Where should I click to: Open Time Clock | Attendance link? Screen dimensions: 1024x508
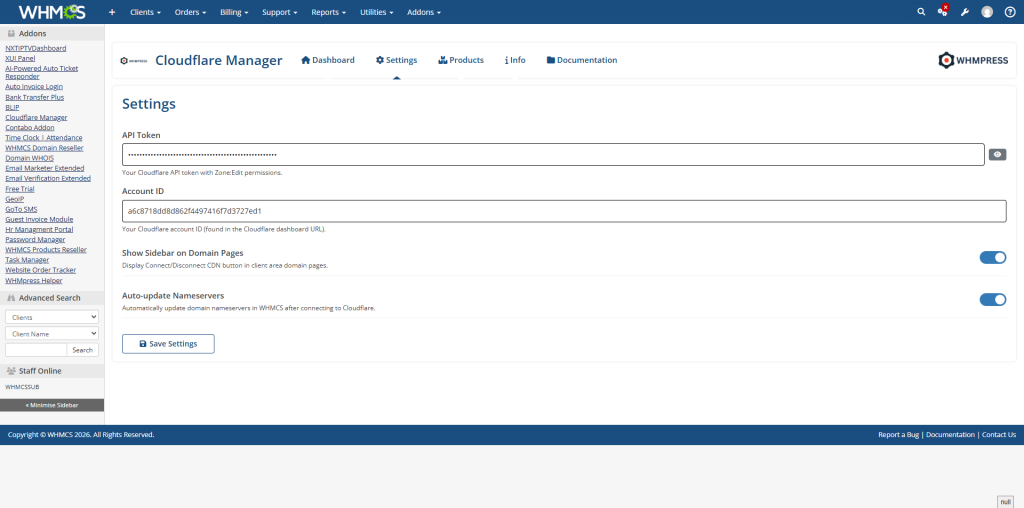pyautogui.click(x=44, y=138)
